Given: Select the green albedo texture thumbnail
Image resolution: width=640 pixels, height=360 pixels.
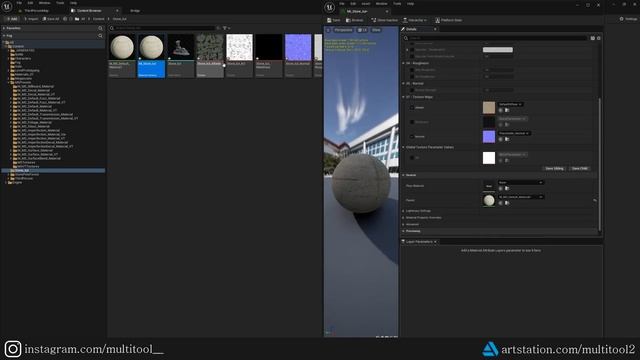Looking at the screenshot, I should point(210,47).
